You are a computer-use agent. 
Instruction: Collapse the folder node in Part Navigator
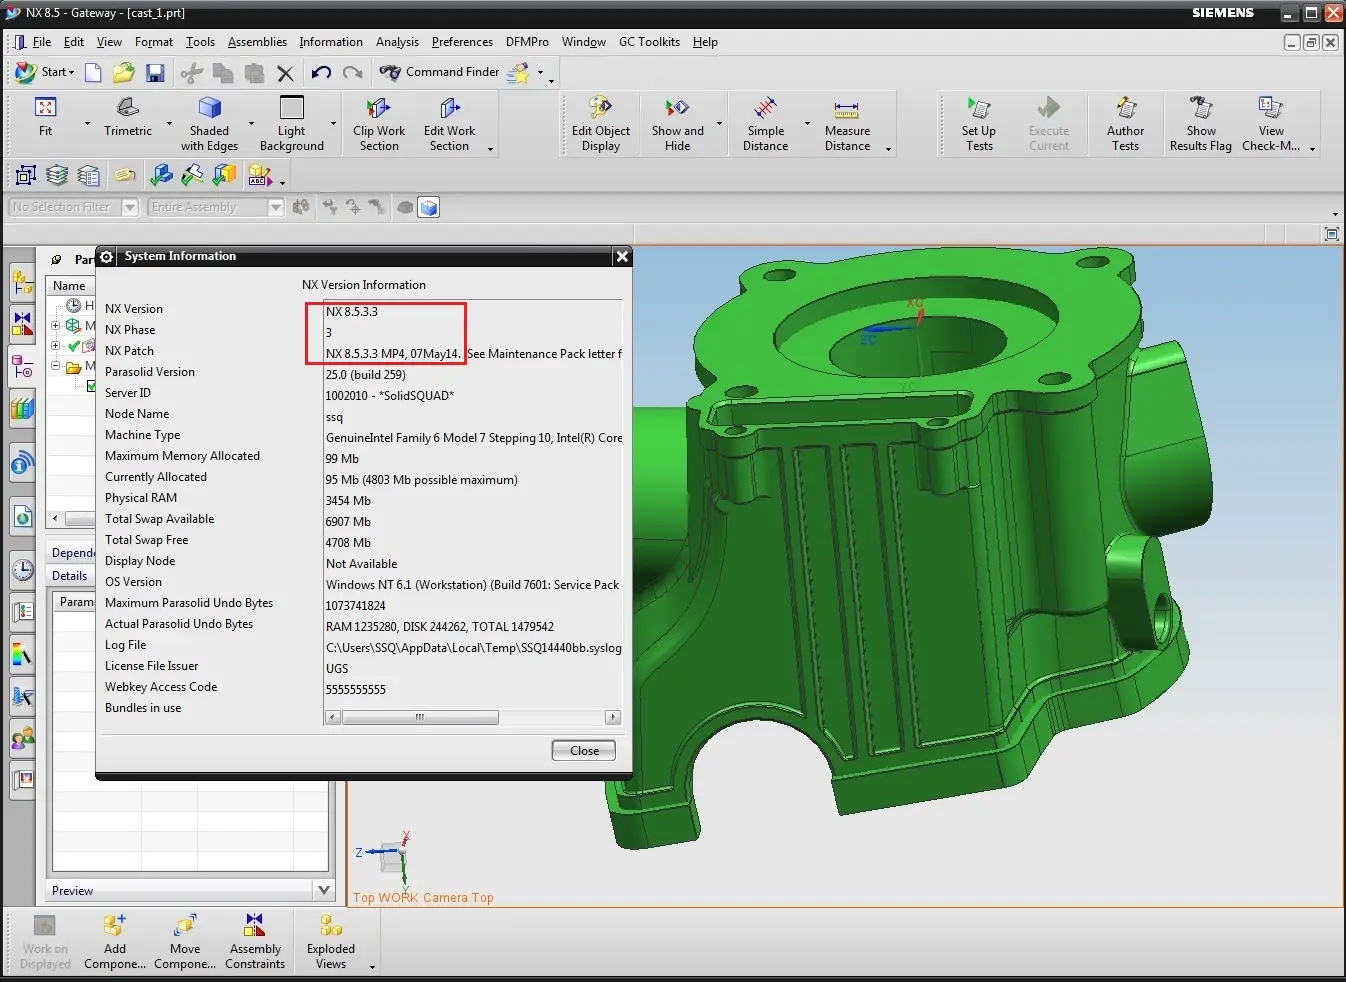coord(56,367)
